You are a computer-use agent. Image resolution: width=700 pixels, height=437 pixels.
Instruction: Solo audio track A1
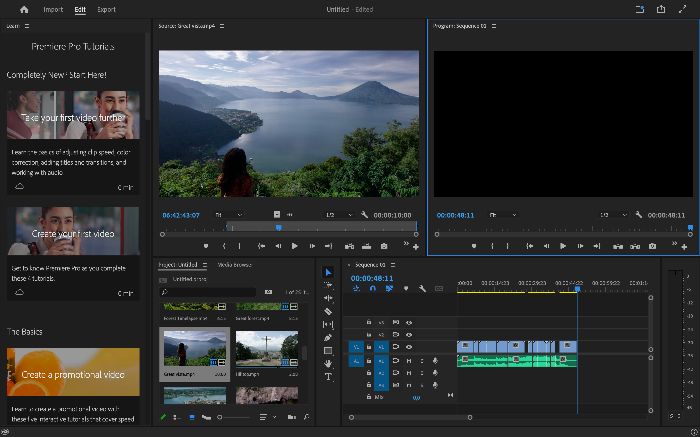tap(422, 360)
